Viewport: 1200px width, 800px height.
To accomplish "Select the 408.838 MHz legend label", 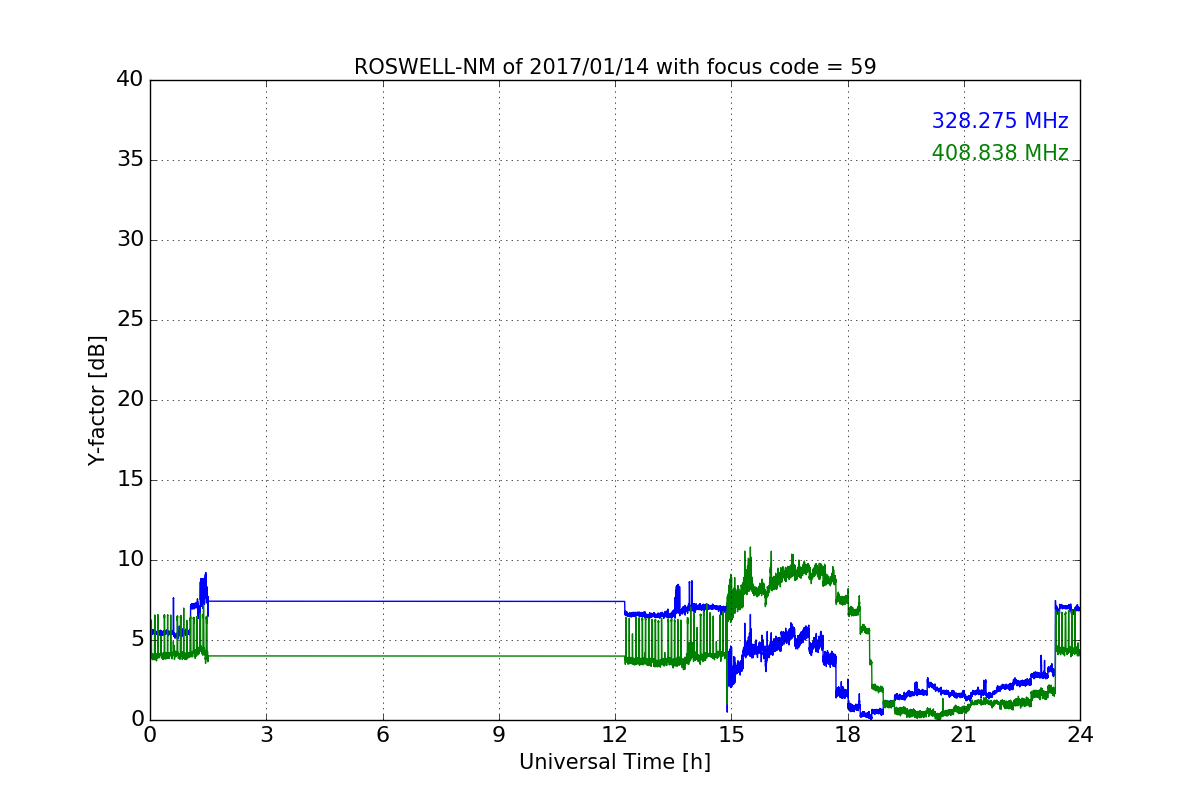I will (x=1000, y=153).
